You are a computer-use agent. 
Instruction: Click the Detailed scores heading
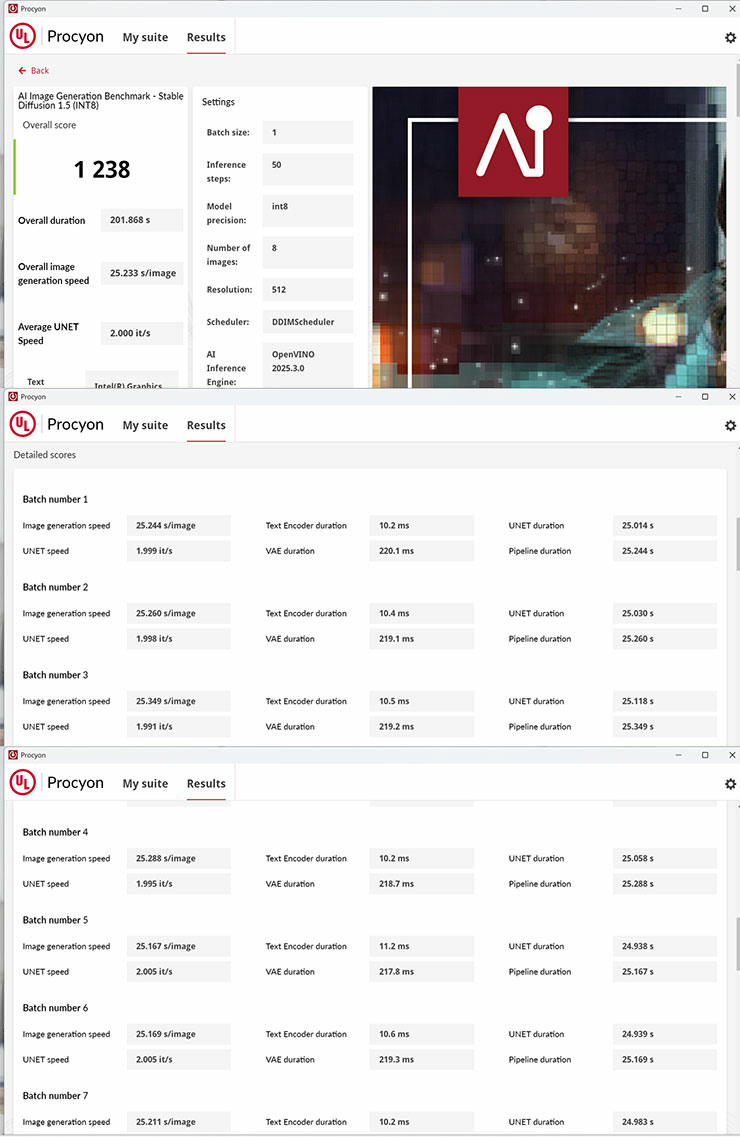tap(45, 455)
